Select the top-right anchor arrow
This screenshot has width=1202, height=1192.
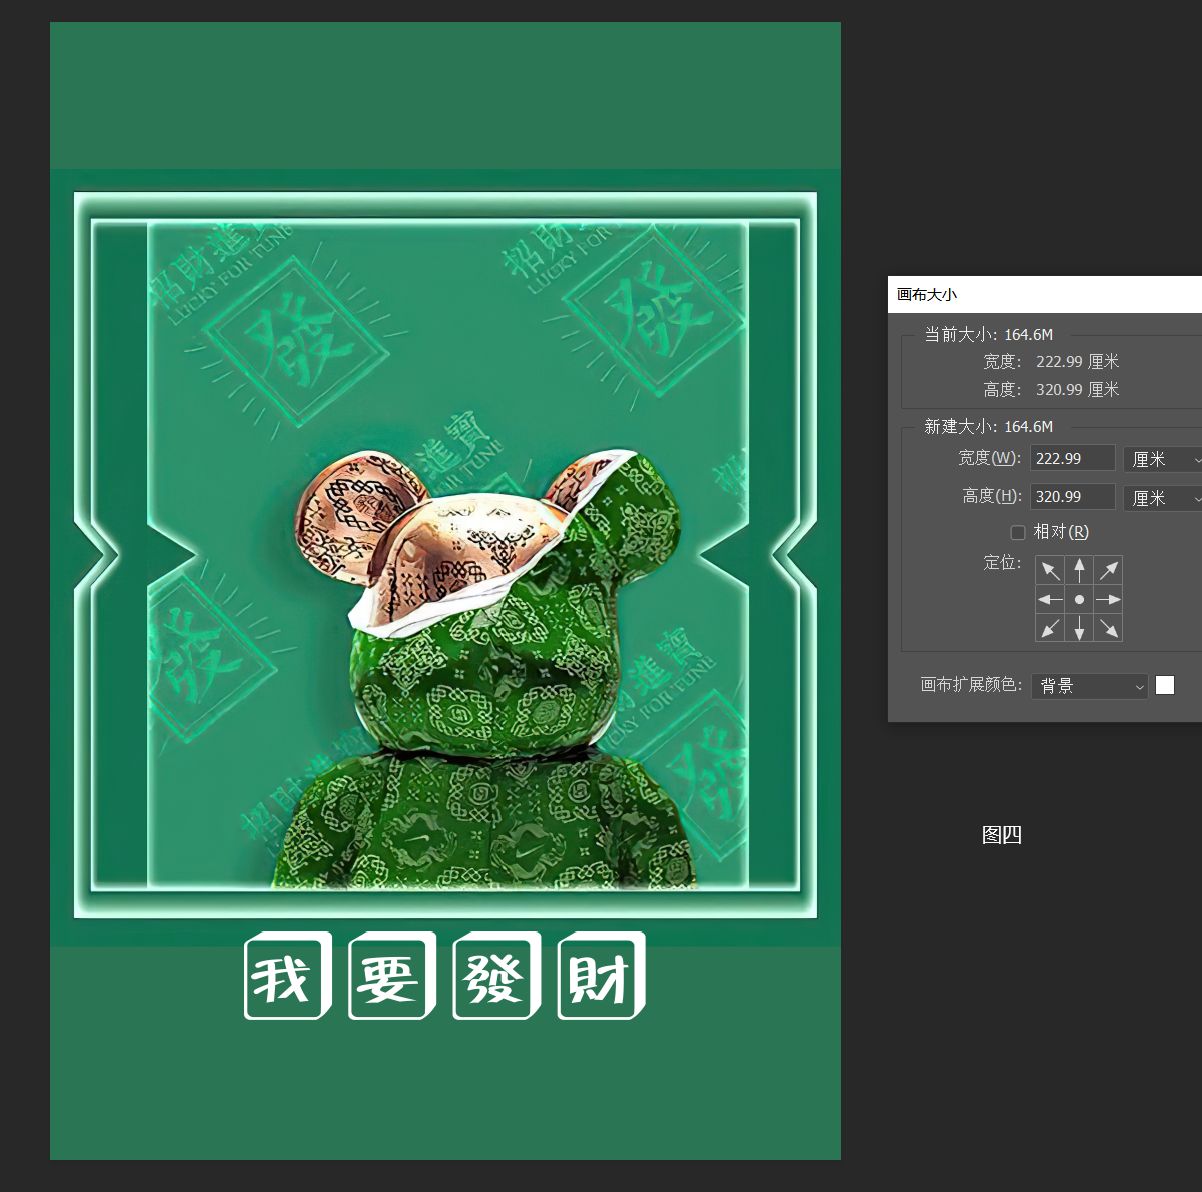(1108, 570)
